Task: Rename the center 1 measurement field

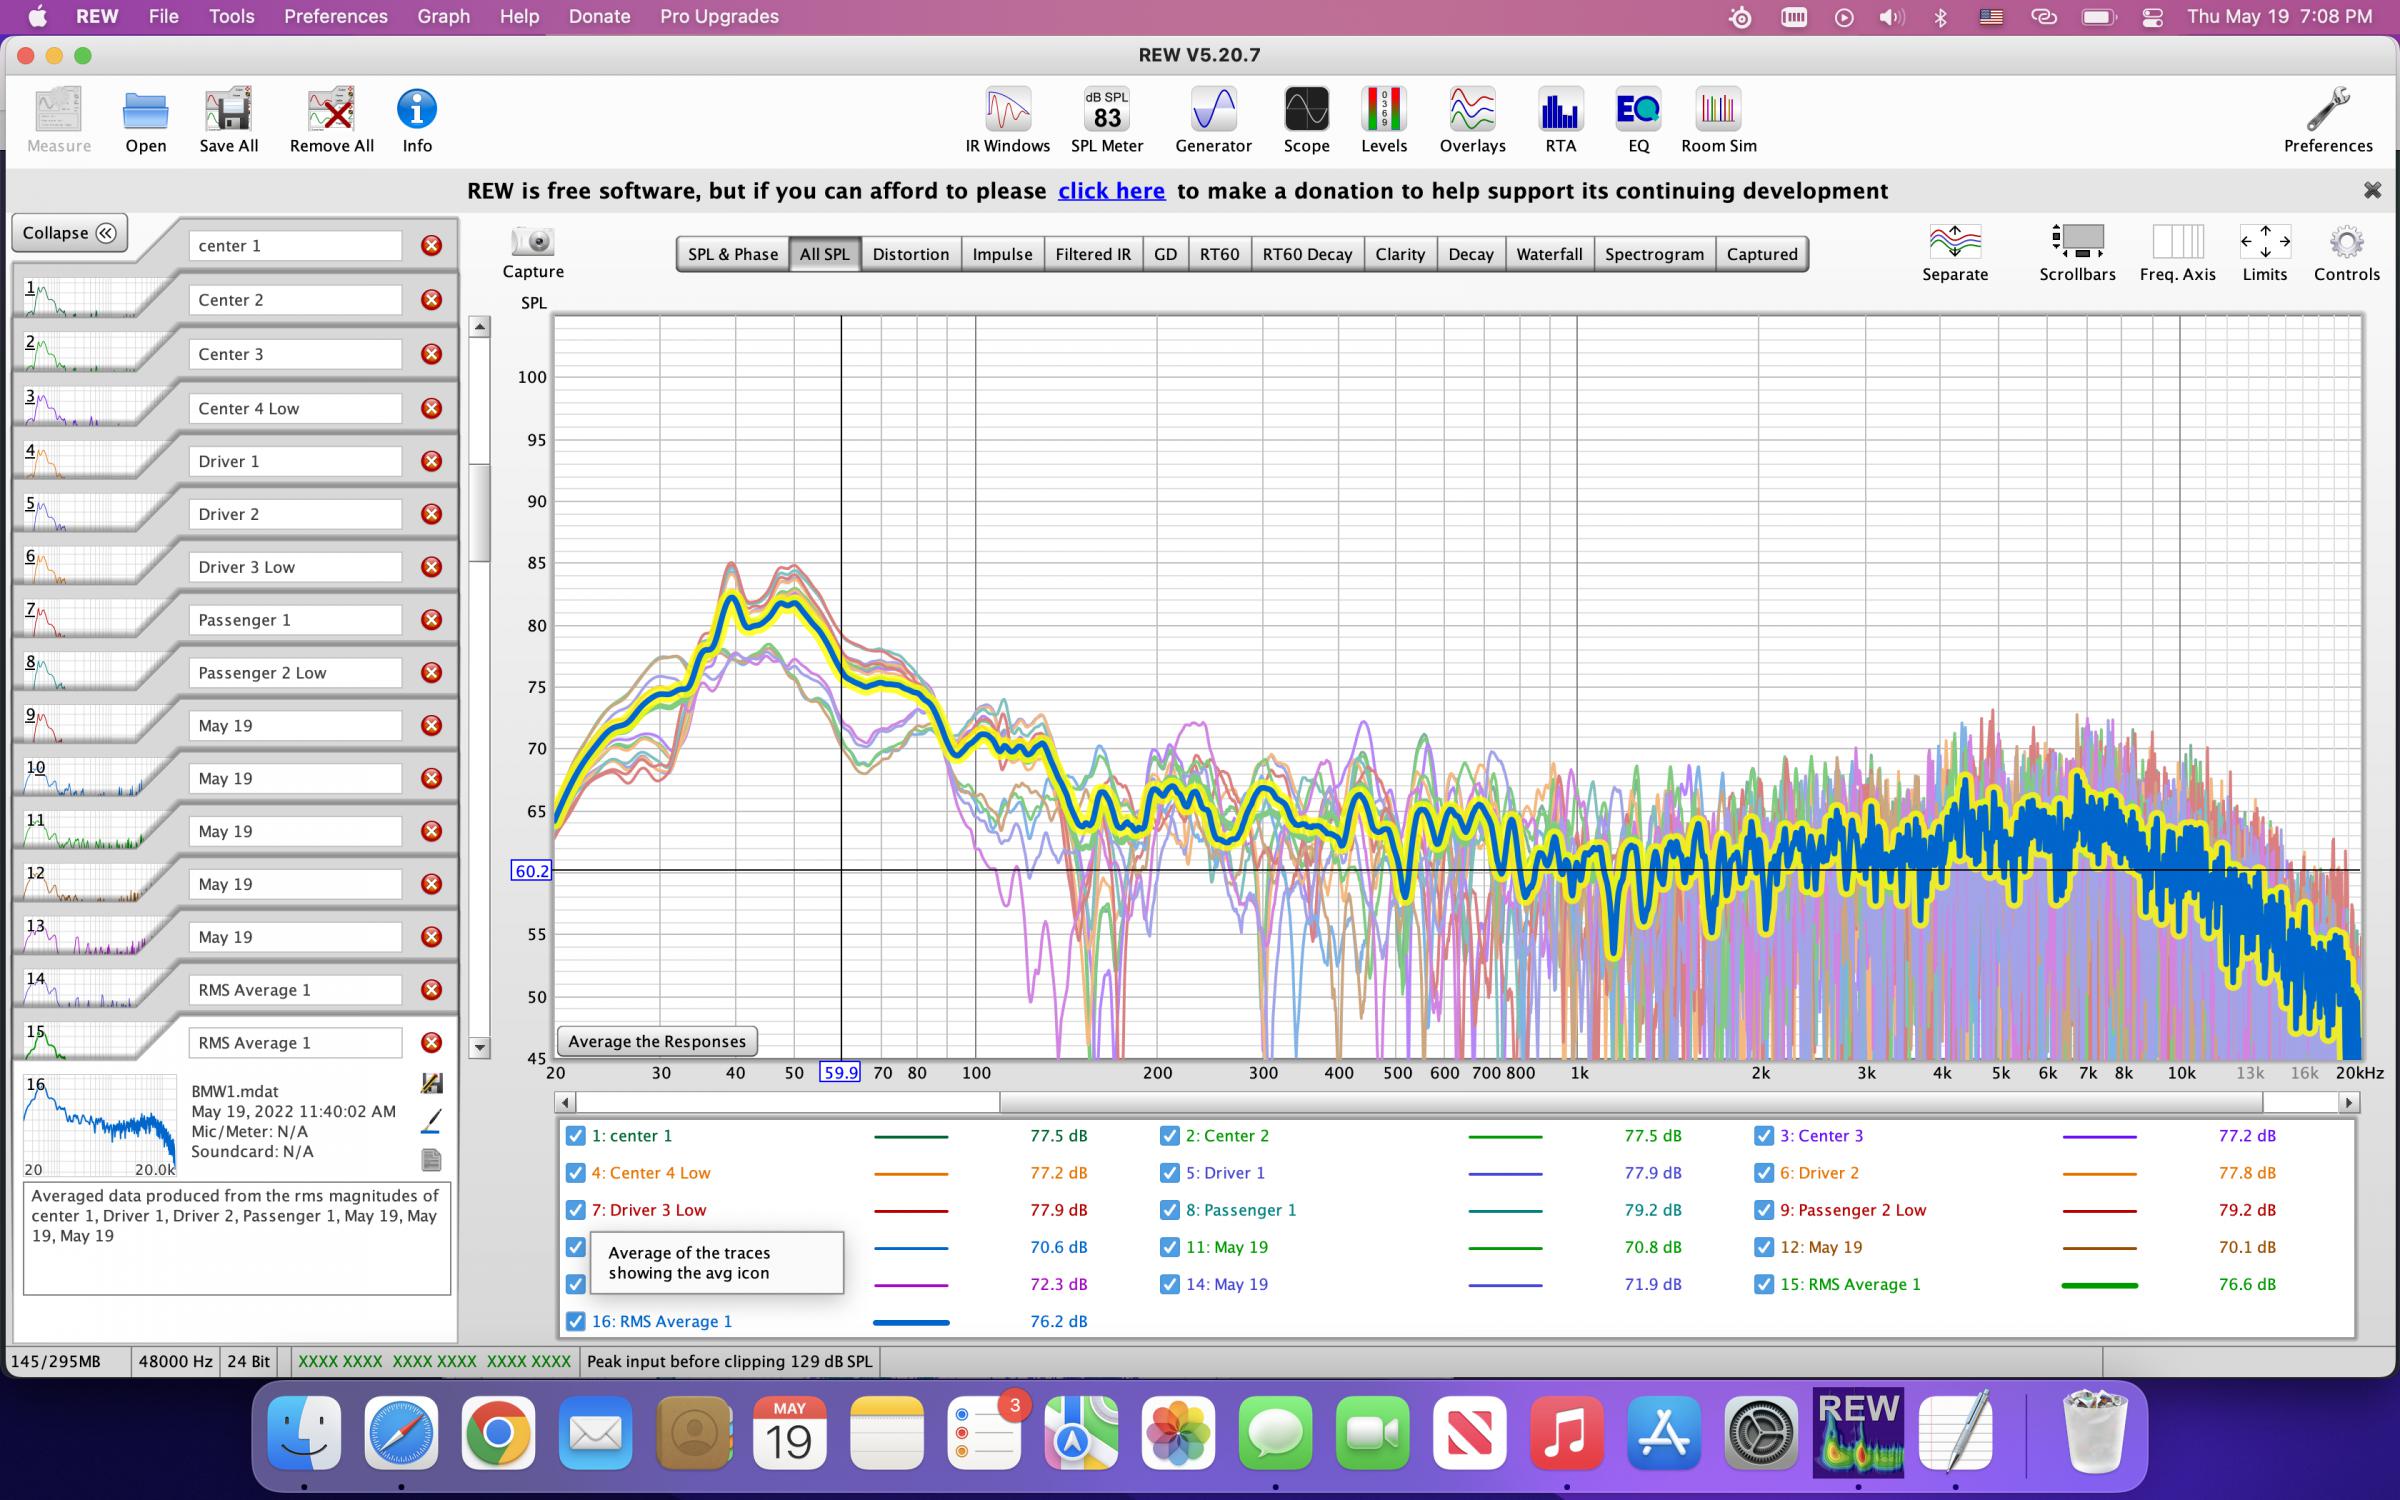Action: pos(294,244)
